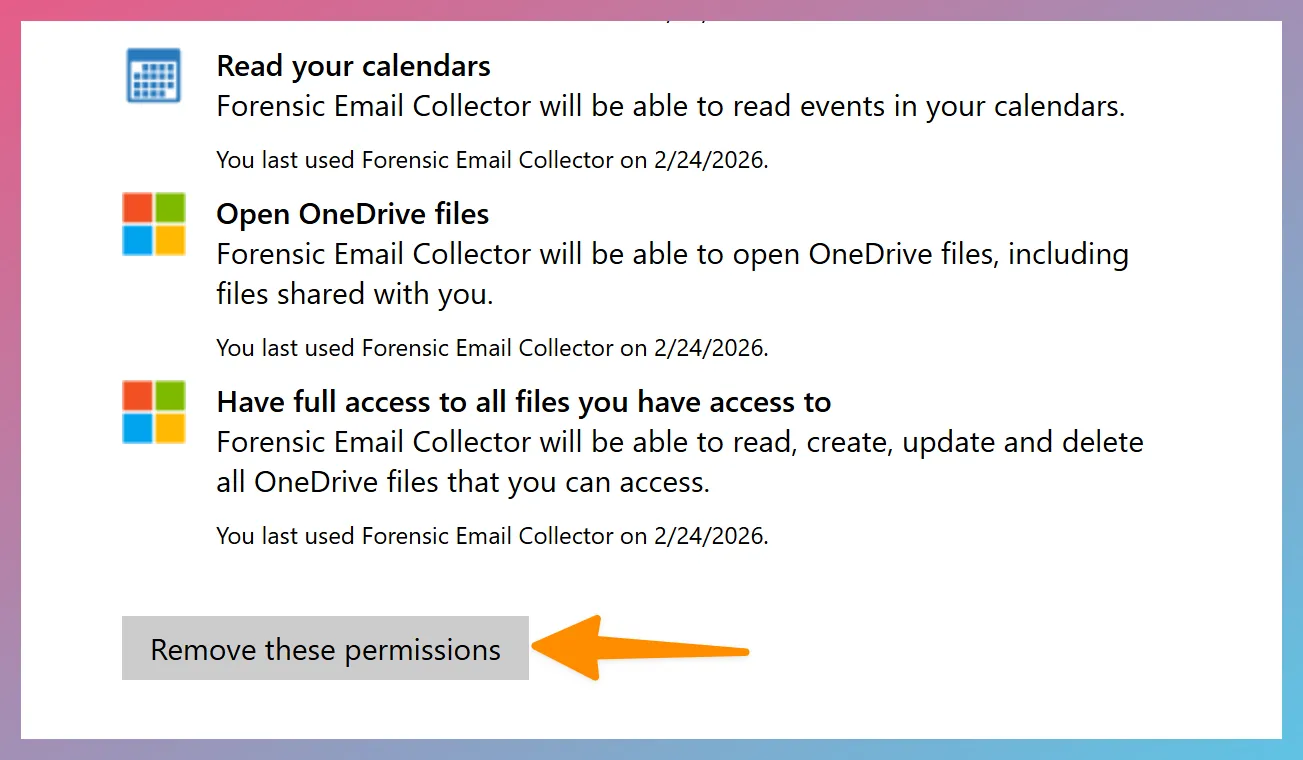Click OneDrive within the full access description
The height and width of the screenshot is (760, 1303).
pos(317,482)
